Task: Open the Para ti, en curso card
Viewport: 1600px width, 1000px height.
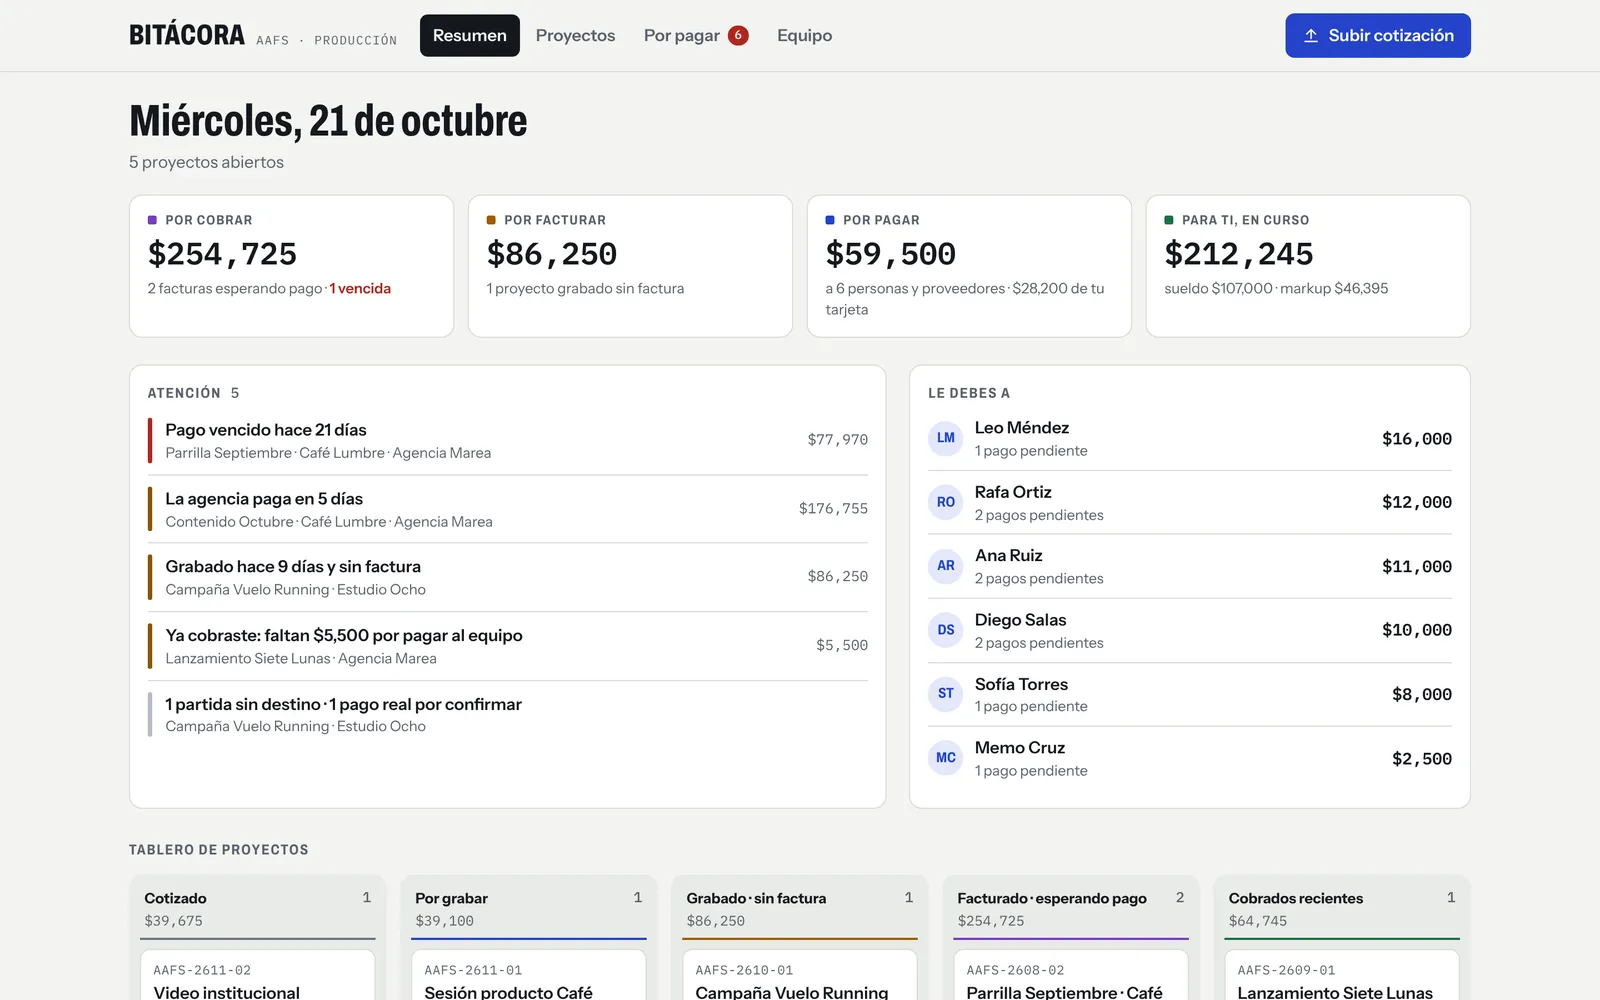Action: [x=1308, y=266]
